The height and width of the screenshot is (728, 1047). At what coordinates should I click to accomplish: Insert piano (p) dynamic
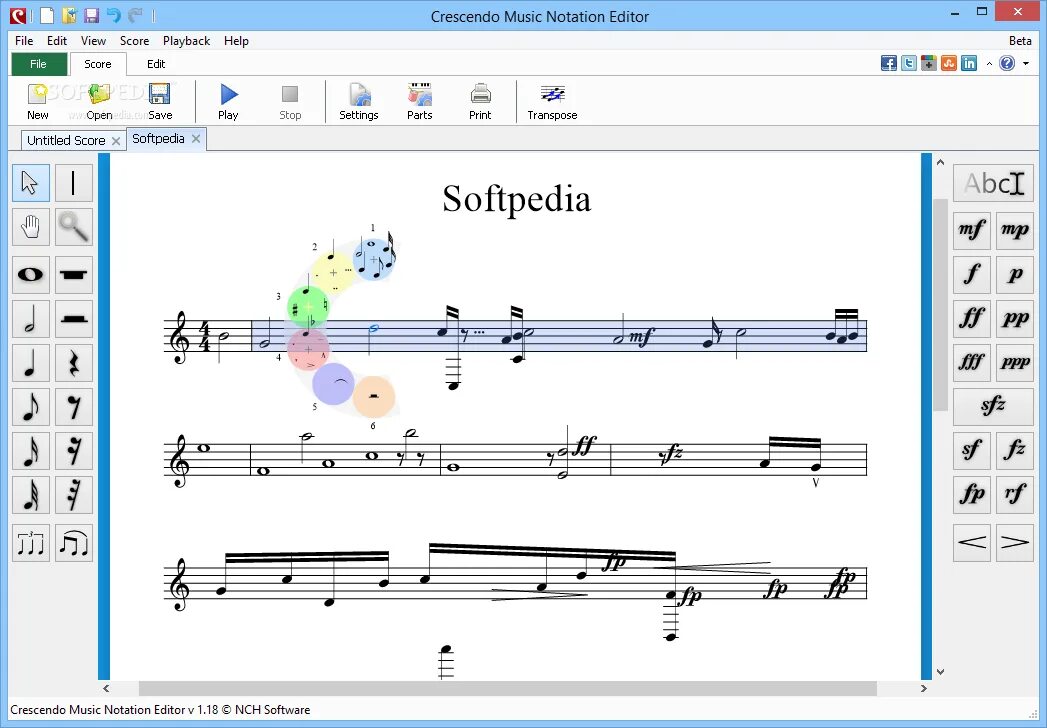pos(1015,275)
